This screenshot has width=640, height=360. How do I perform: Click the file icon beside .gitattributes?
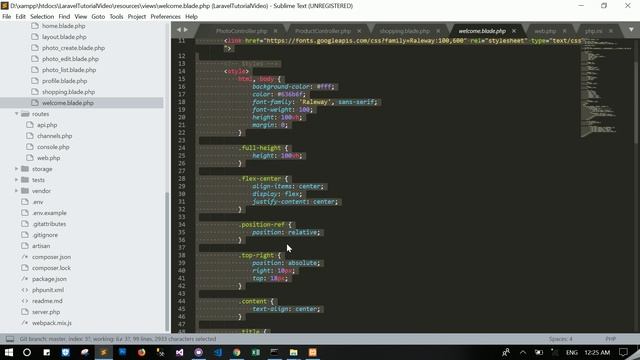click(25, 224)
